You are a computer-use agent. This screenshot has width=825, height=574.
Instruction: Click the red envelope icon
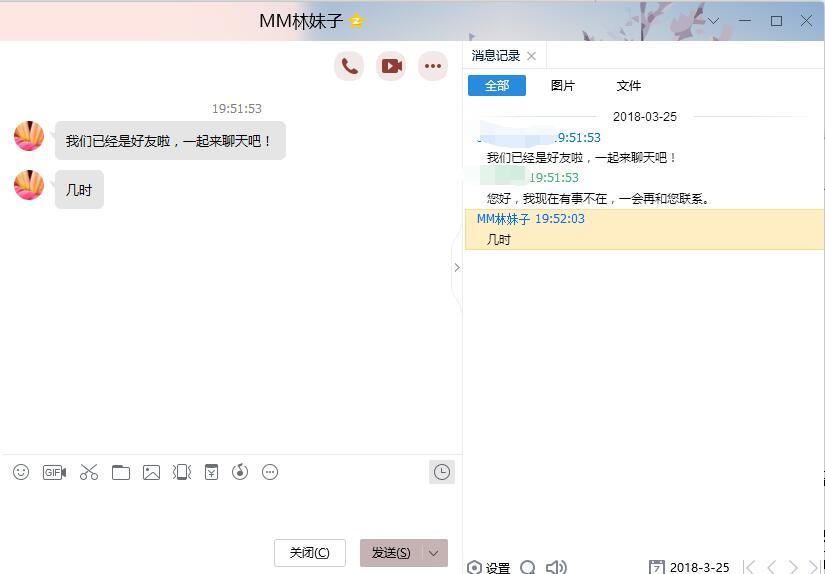211,472
